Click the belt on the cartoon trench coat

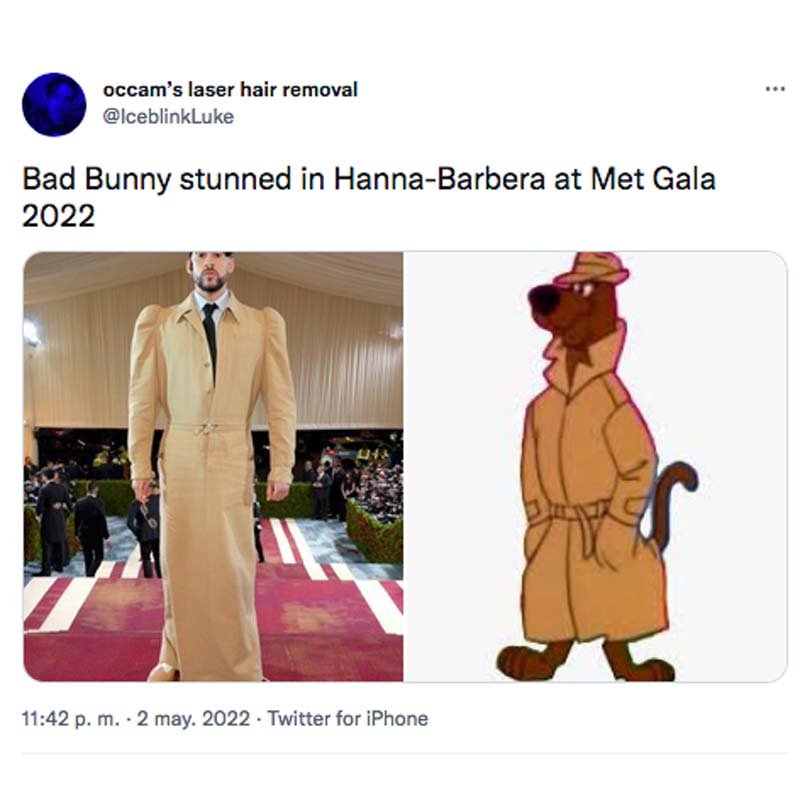(572, 512)
